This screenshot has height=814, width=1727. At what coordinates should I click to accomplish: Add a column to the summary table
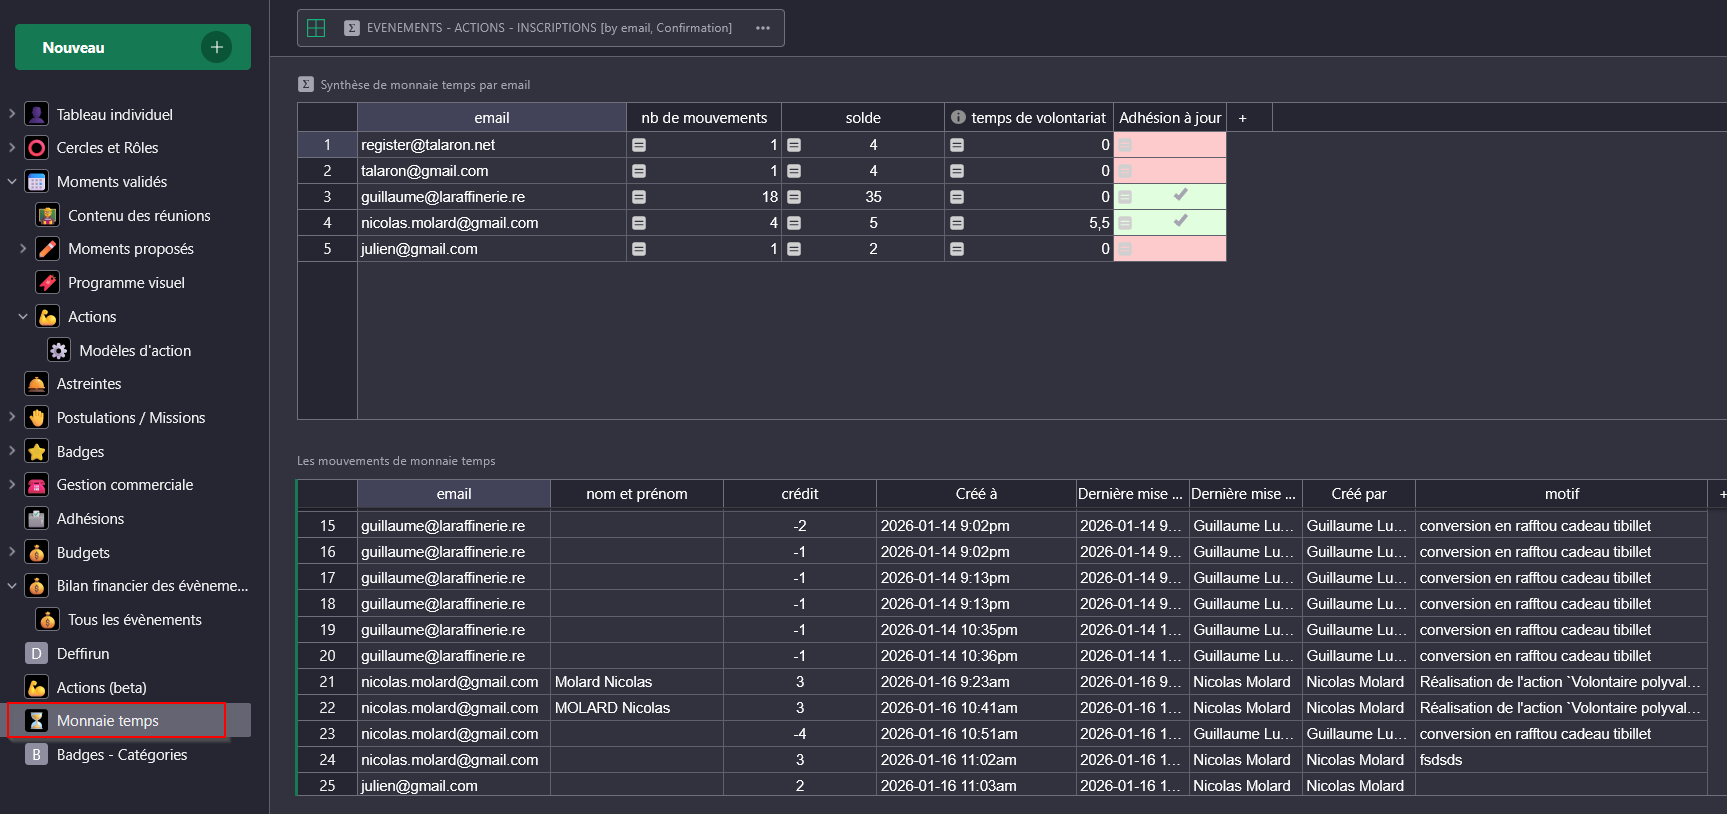[1243, 118]
